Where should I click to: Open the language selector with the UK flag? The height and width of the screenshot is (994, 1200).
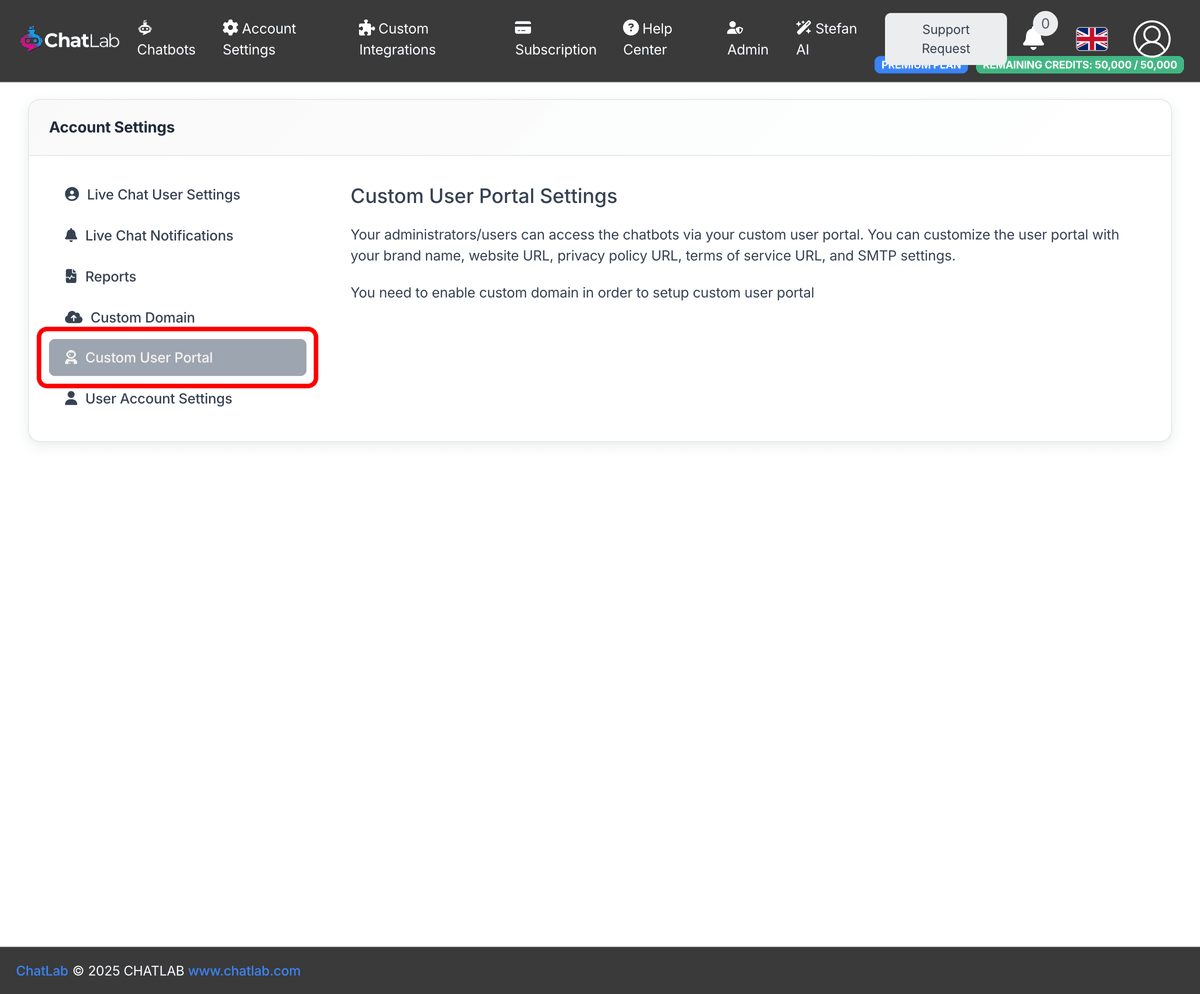pyautogui.click(x=1091, y=40)
